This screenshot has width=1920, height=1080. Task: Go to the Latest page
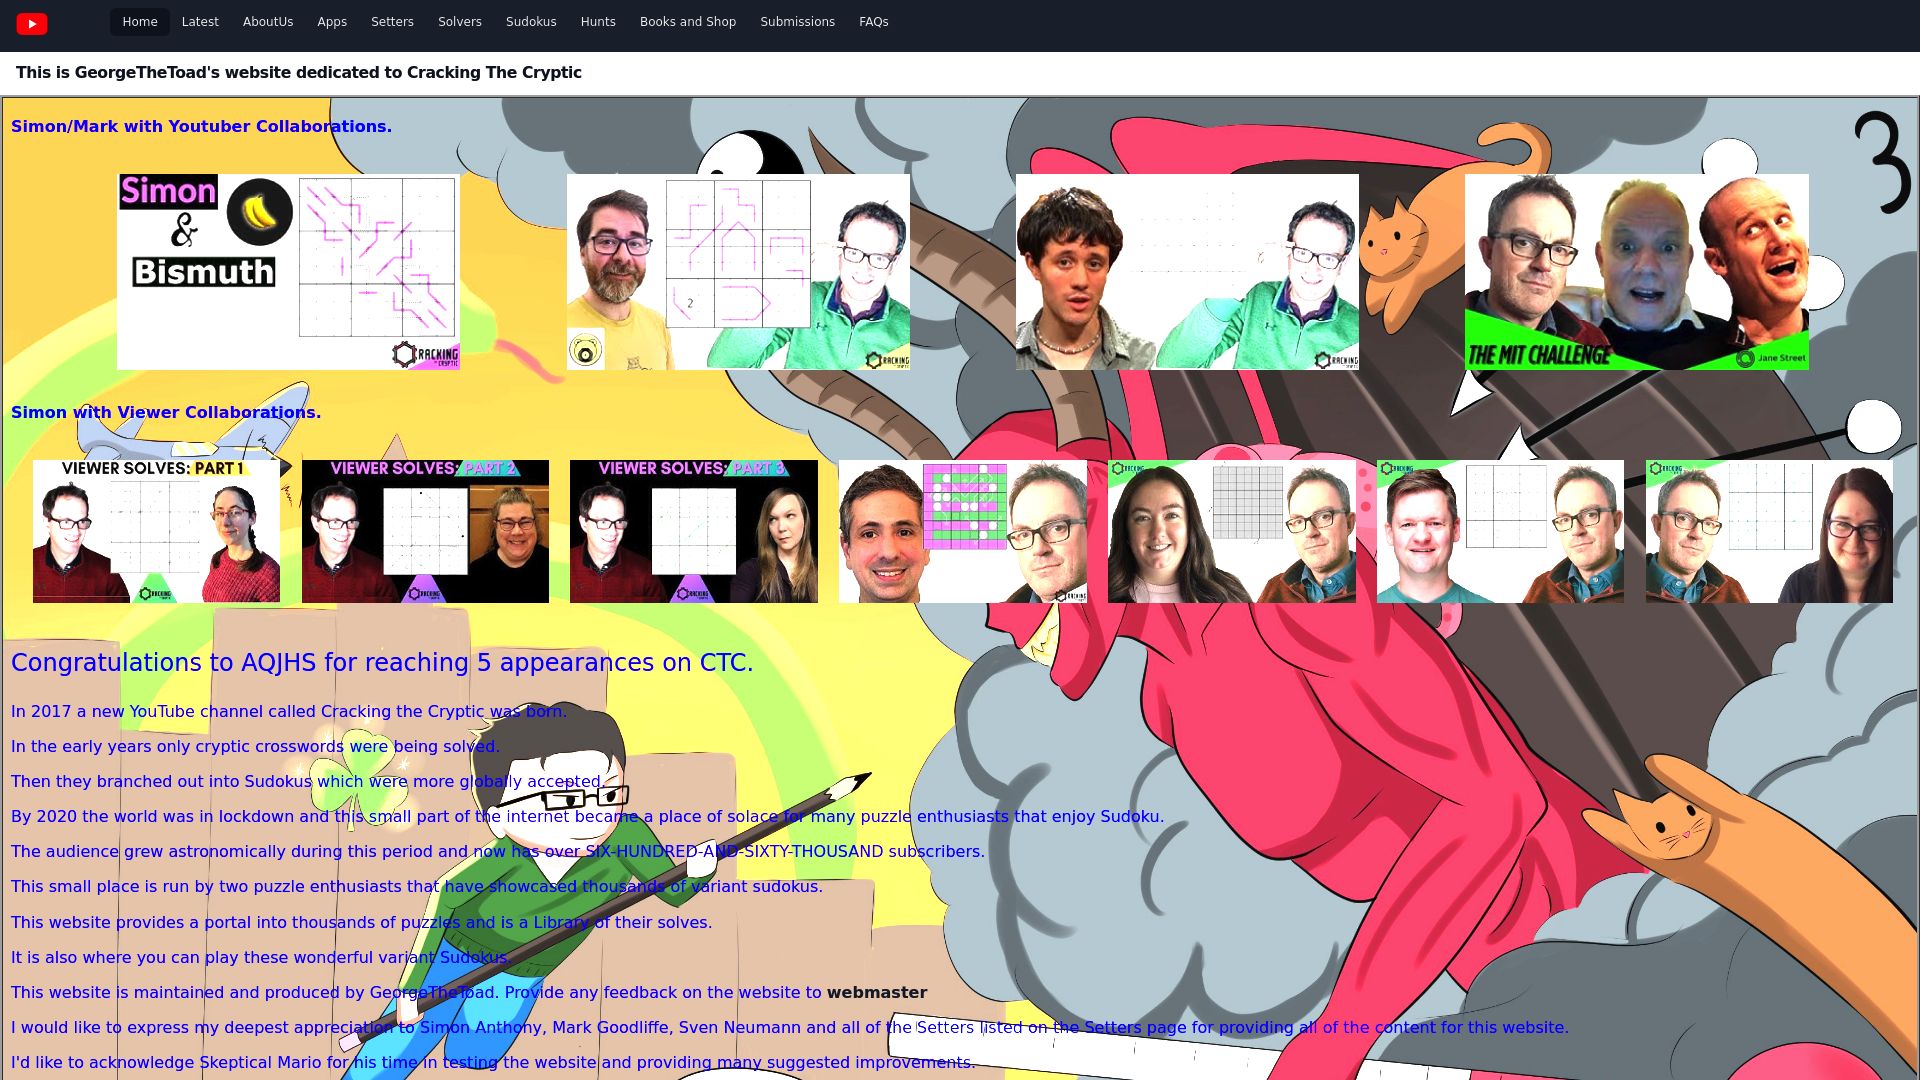tap(200, 22)
